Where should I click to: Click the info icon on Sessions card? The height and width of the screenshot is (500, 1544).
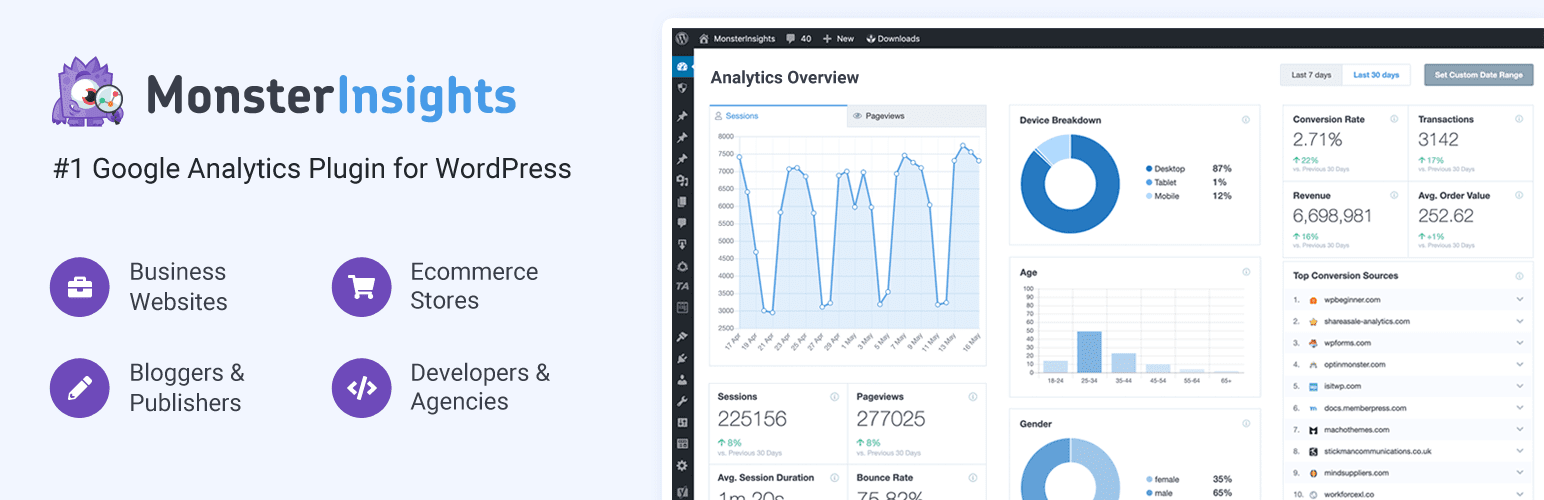point(834,397)
